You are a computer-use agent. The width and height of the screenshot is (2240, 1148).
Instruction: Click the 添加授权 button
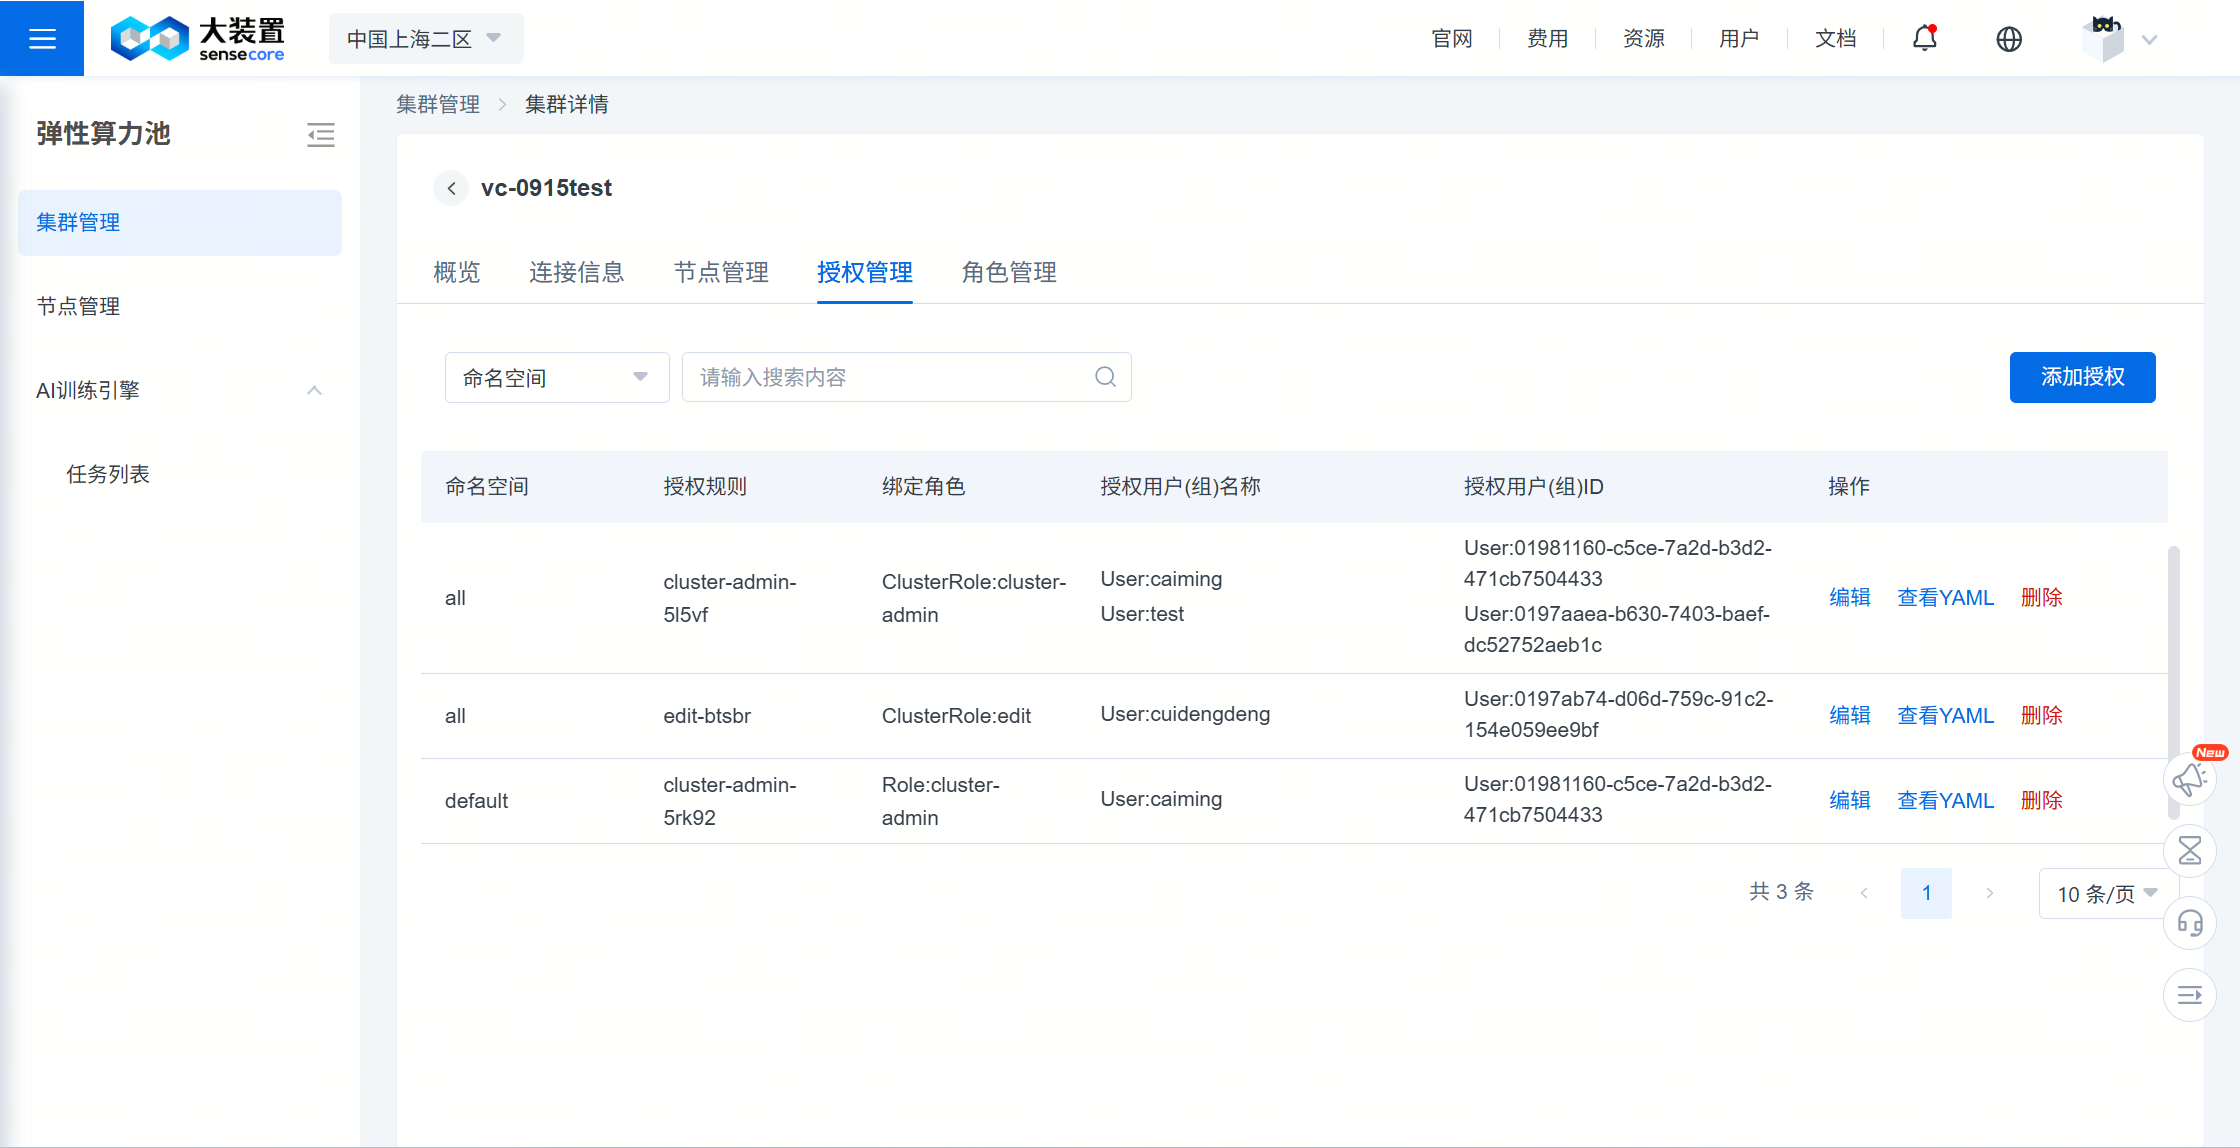pos(2082,377)
